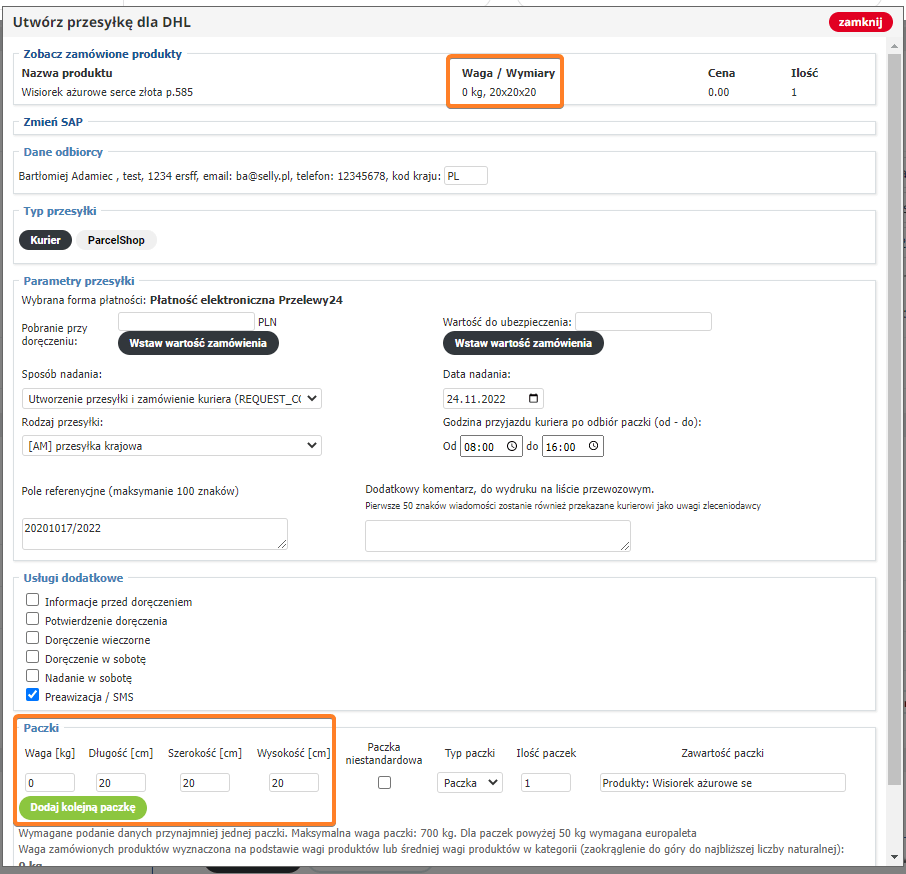Click clock icon in Od time field
Viewport: 906px width, 874px height.
pyautogui.click(x=513, y=447)
